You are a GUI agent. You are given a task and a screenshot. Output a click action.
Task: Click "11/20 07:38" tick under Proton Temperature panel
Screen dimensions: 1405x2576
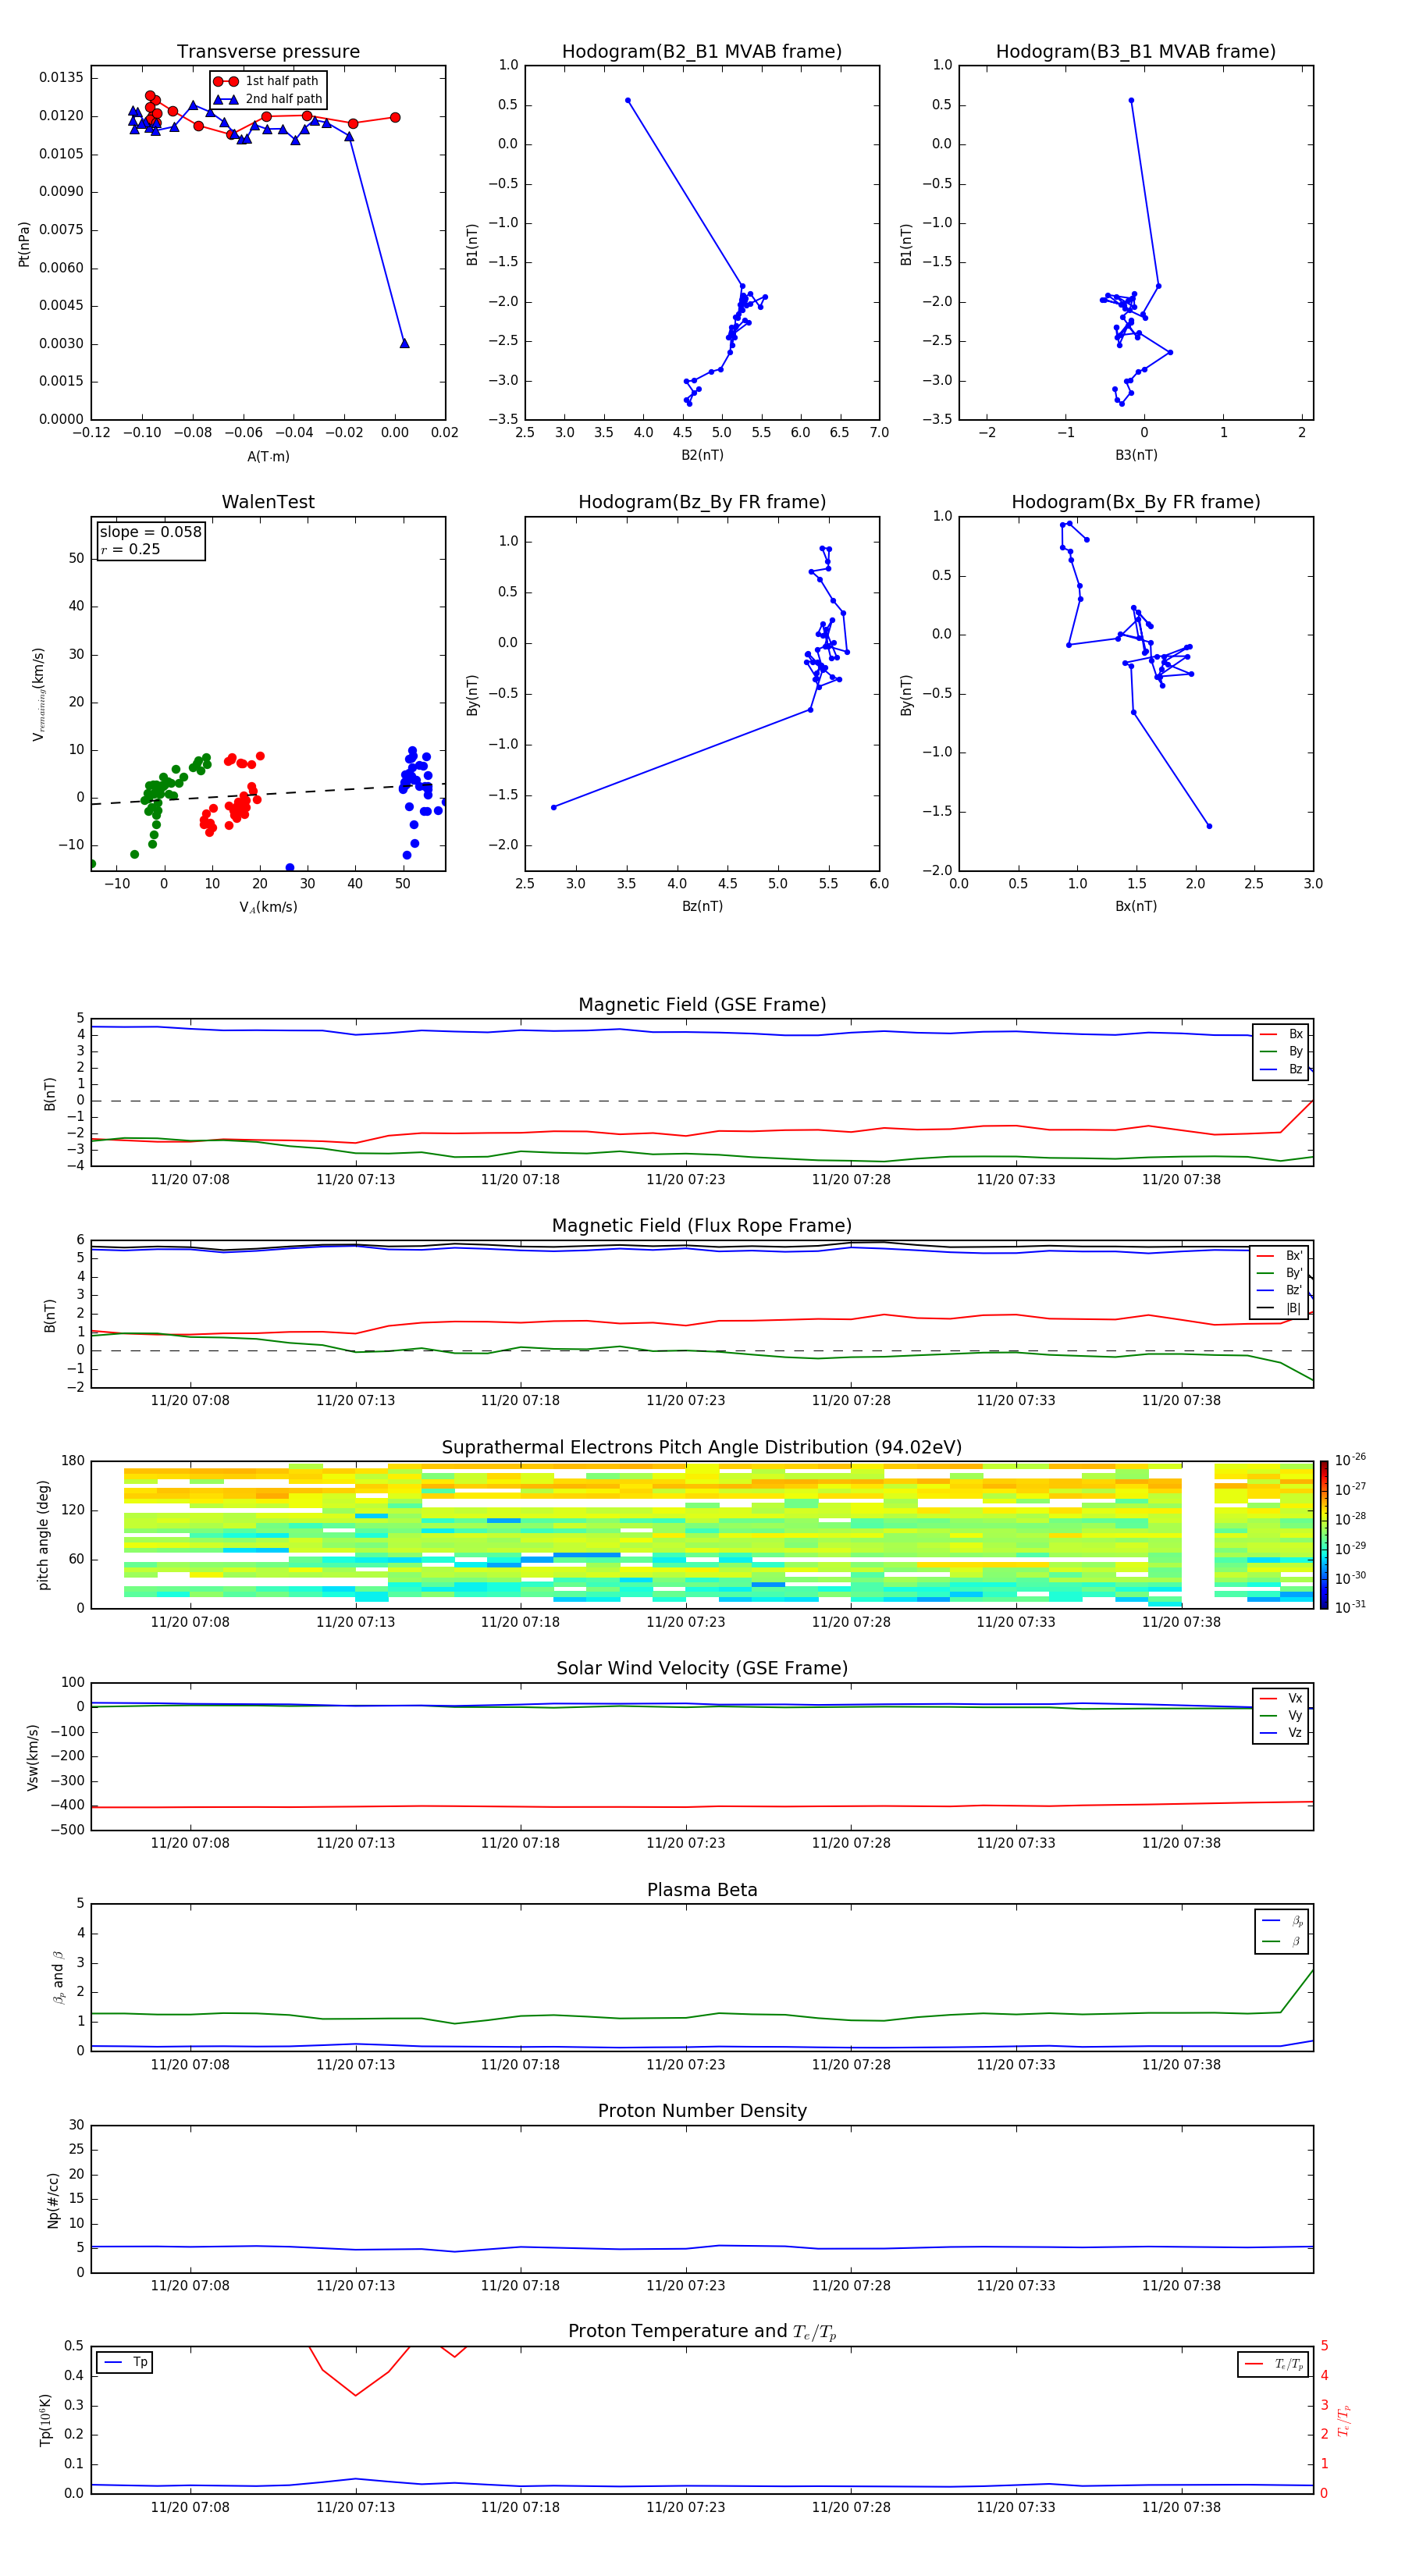1181,2507
